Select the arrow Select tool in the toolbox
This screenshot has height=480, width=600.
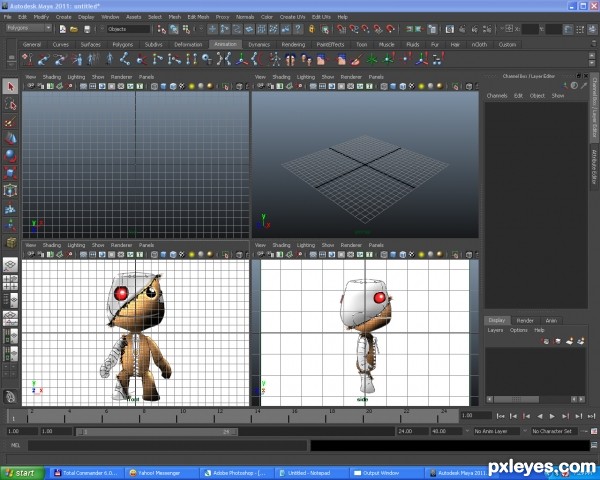11,87
